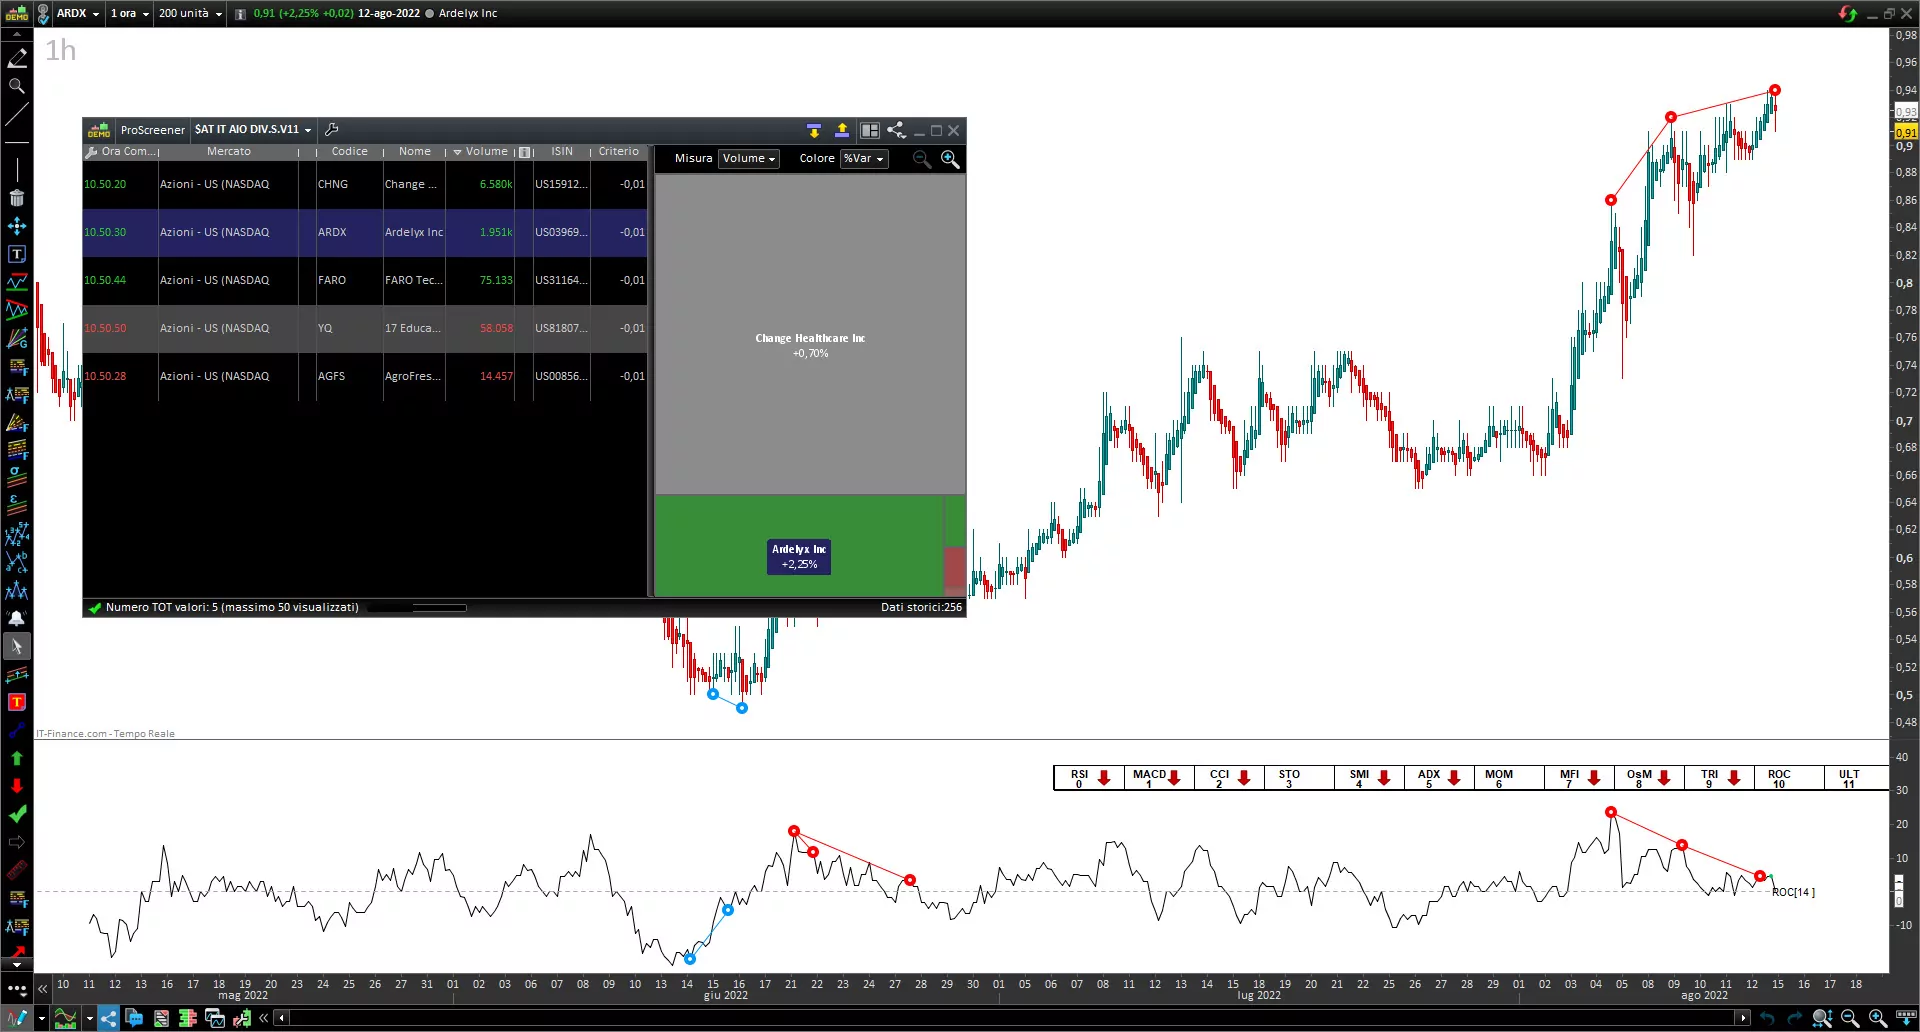Click the ProScreener layout view icon
1920x1032 pixels.
click(870, 130)
